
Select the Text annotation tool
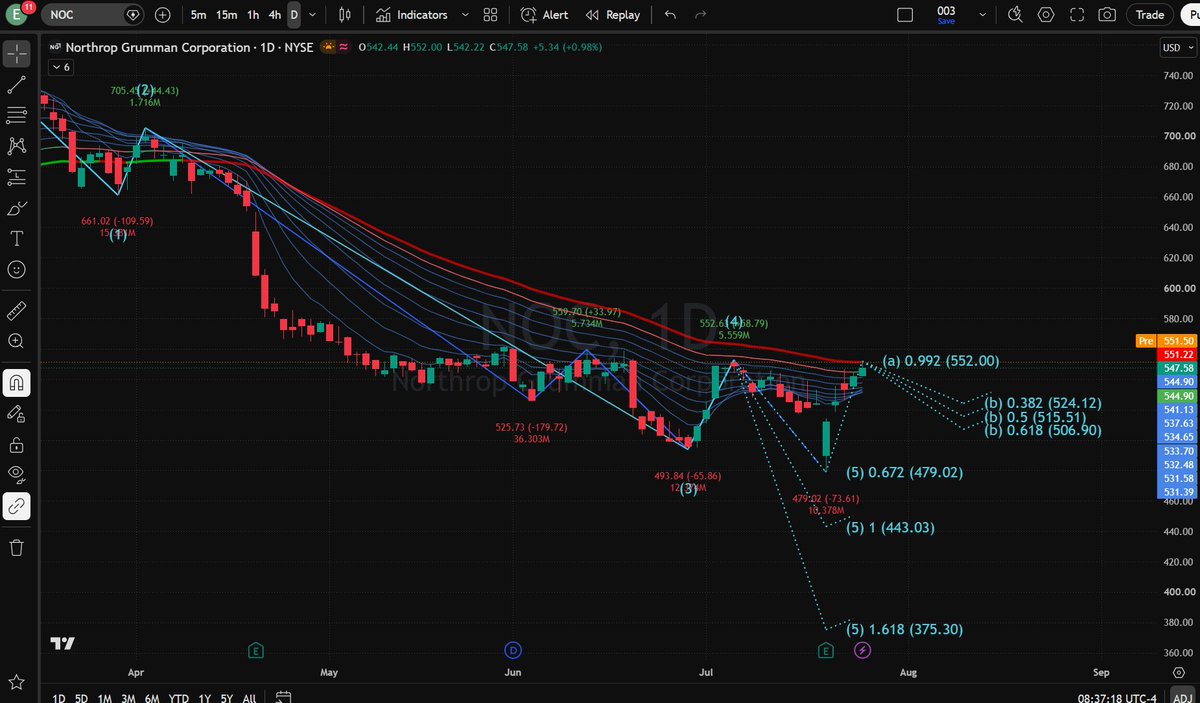pyautogui.click(x=16, y=238)
